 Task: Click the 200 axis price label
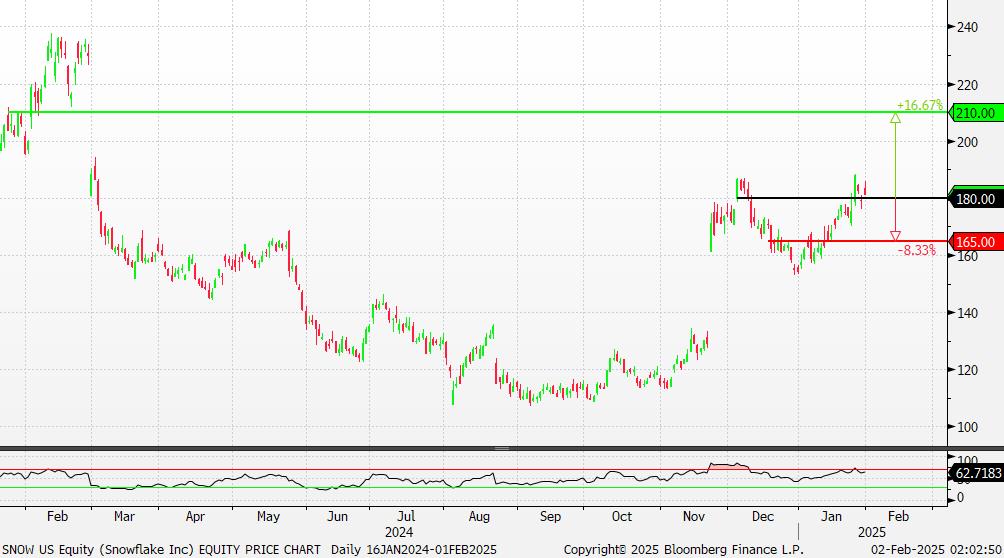pos(967,142)
